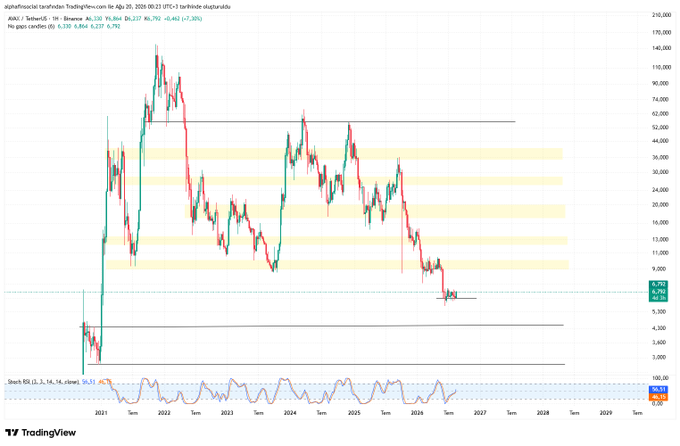Click the Stoch RSI legend value 46,15
This screenshot has width=680, height=446.
[105, 382]
